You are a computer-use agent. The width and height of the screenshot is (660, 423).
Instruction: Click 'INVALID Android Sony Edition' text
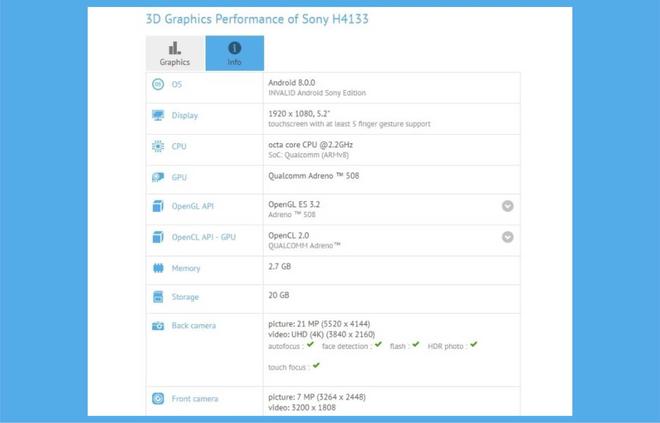[x=317, y=93]
